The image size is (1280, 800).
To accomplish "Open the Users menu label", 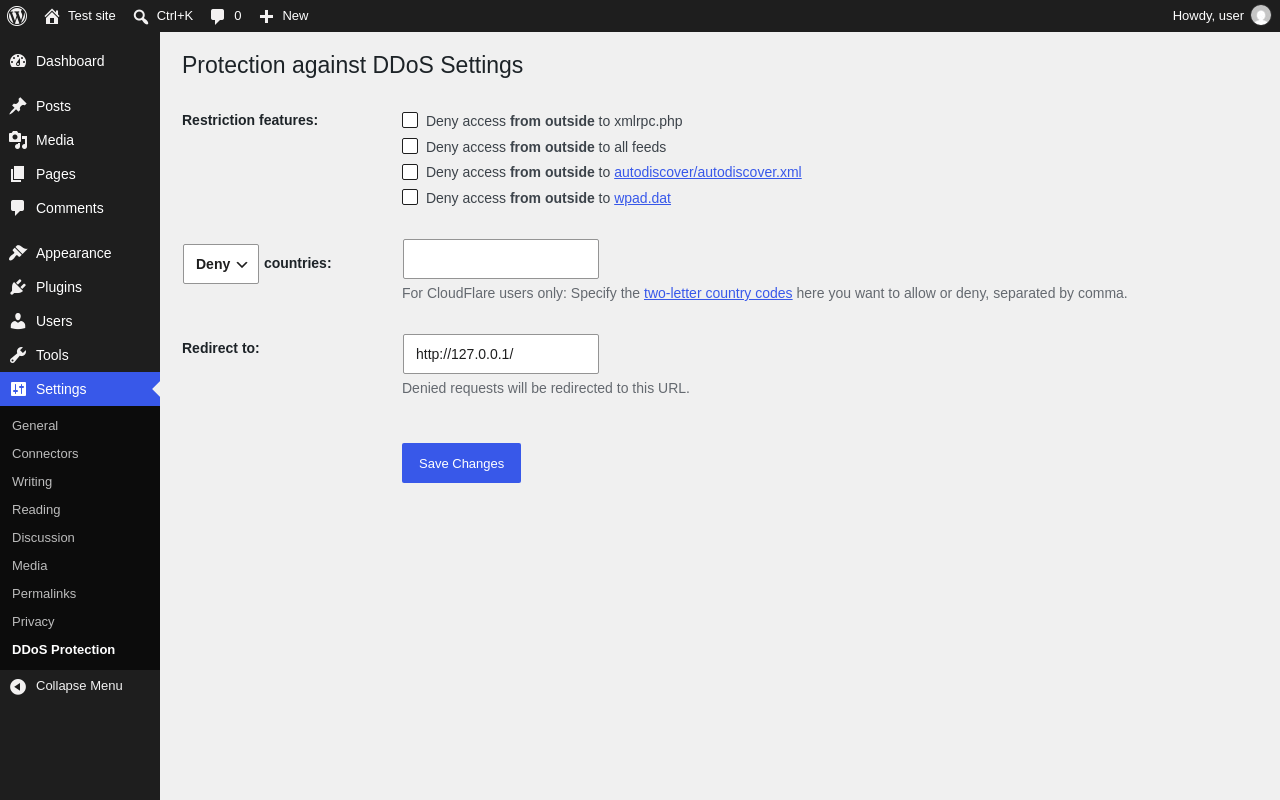I will (x=54, y=321).
